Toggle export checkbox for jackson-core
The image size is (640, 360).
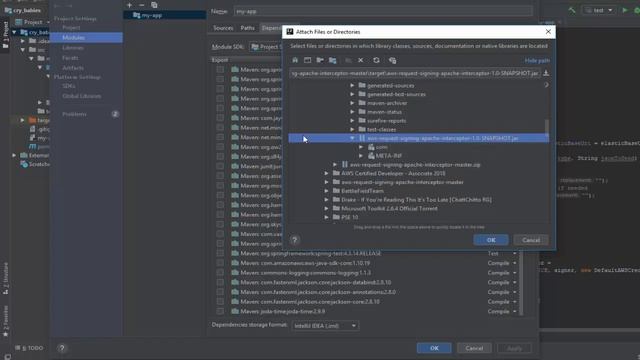coord(220,302)
